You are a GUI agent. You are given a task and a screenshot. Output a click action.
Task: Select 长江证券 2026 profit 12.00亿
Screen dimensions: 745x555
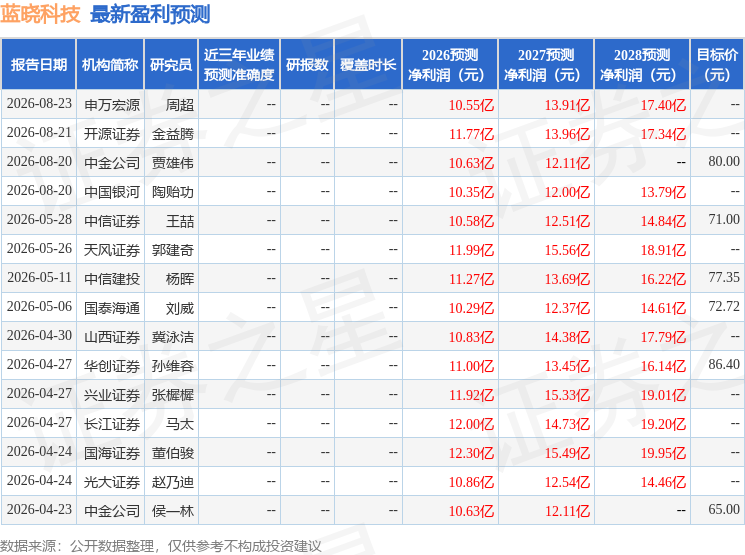[471, 424]
